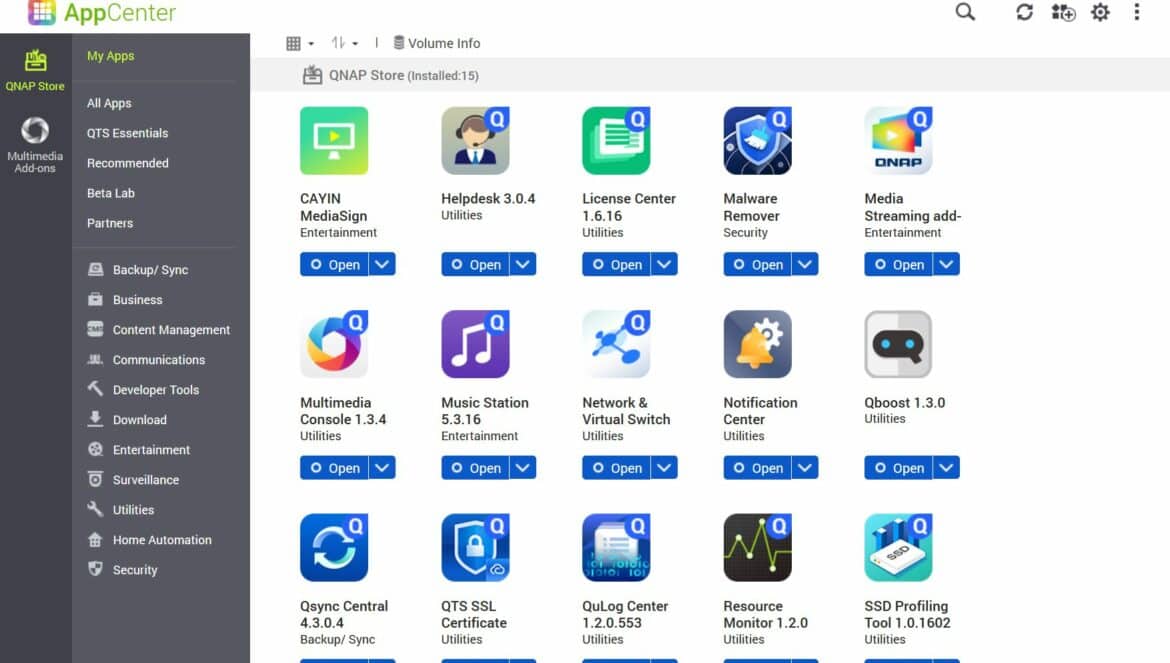Screen dimensions: 1170x663
Task: Click Volume Info in toolbar
Action: (437, 43)
